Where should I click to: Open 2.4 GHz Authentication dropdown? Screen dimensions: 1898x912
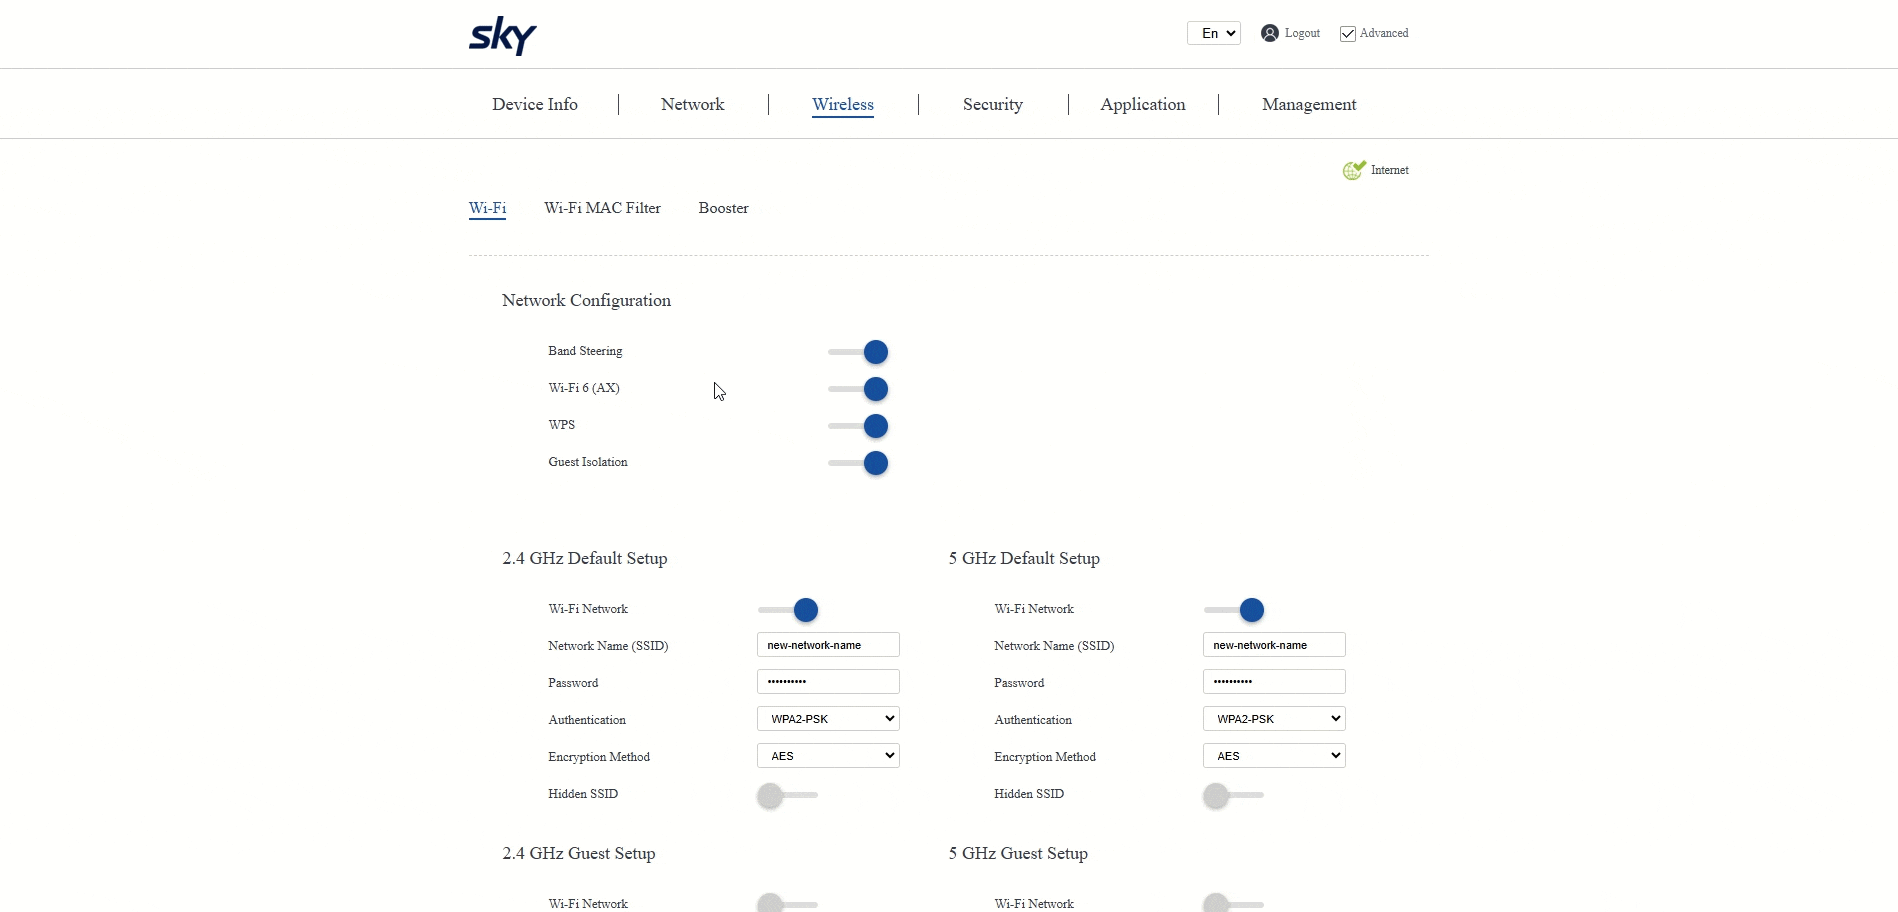pyautogui.click(x=828, y=719)
